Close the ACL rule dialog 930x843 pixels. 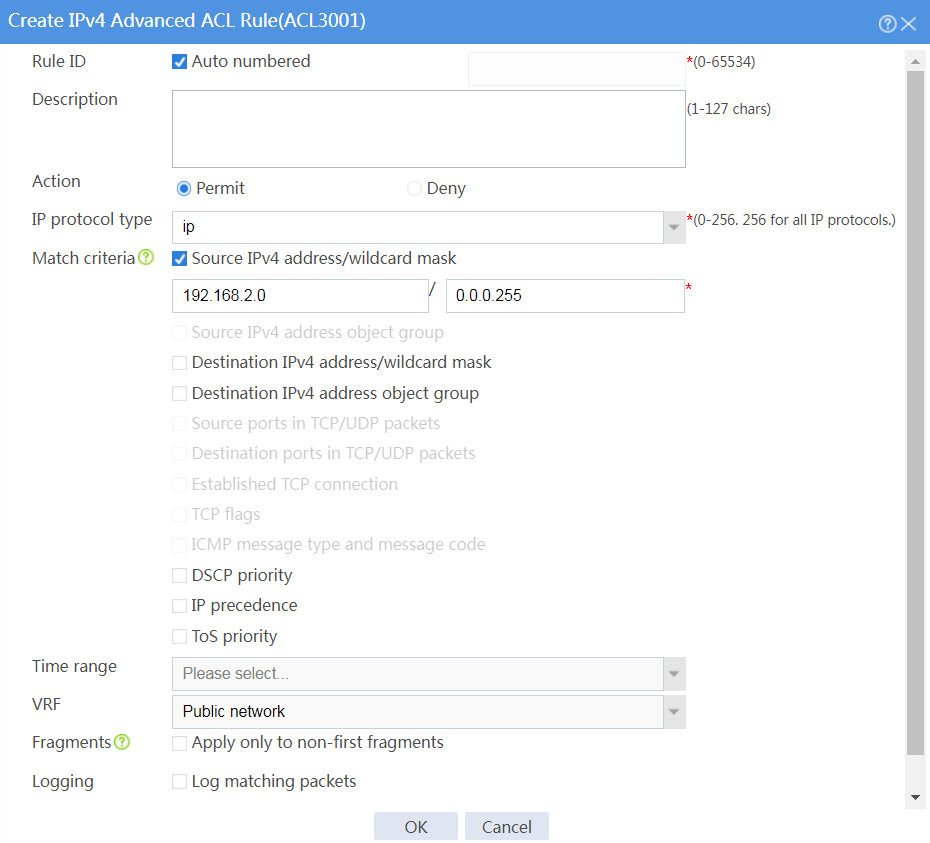tap(909, 24)
